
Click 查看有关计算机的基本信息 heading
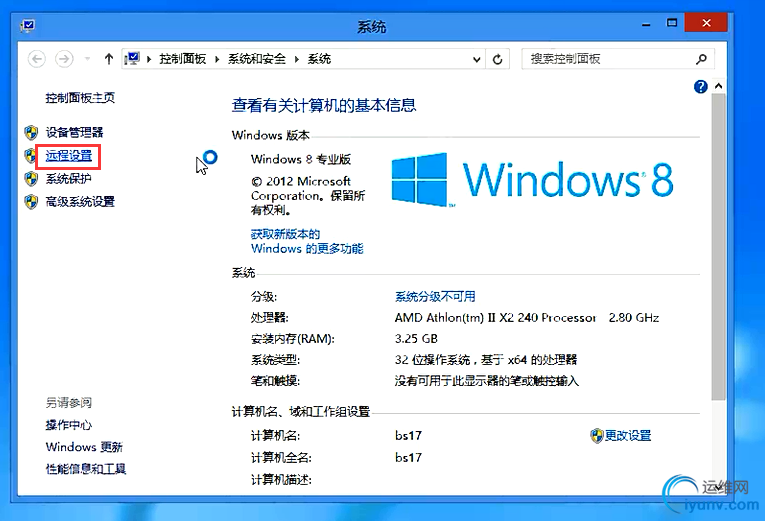point(324,105)
